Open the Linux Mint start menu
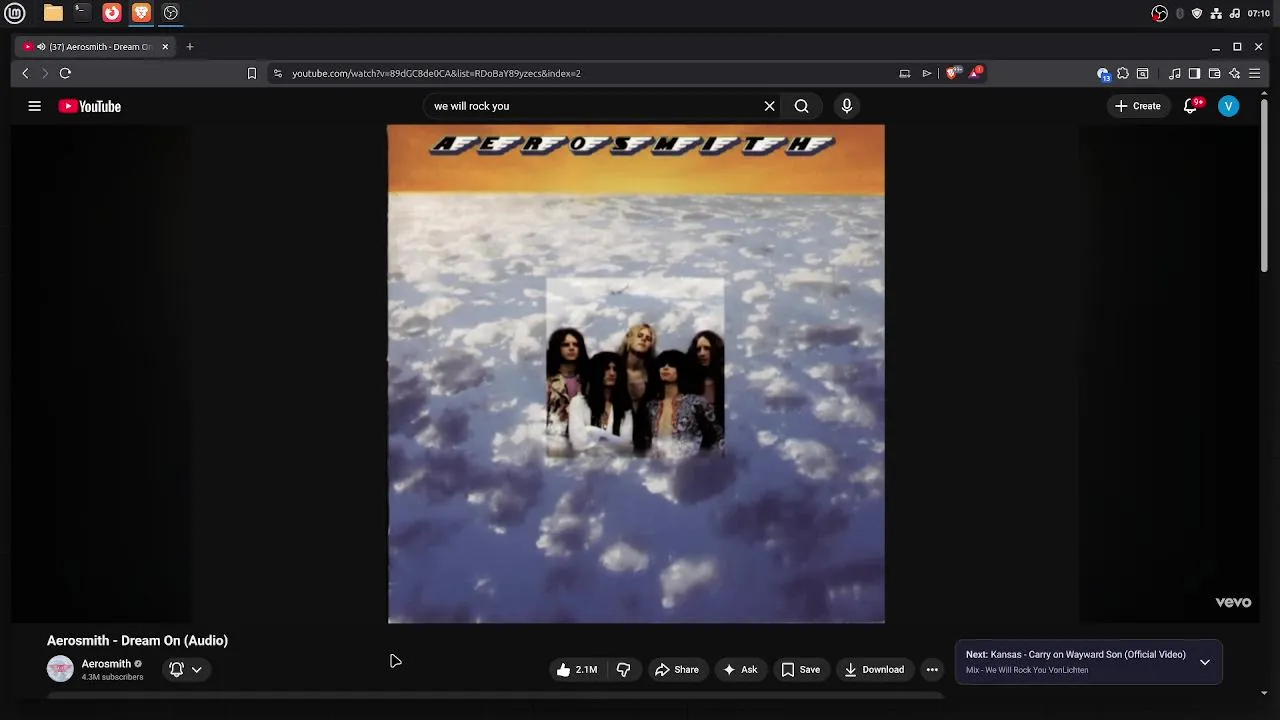The width and height of the screenshot is (1280, 720). 14,13
